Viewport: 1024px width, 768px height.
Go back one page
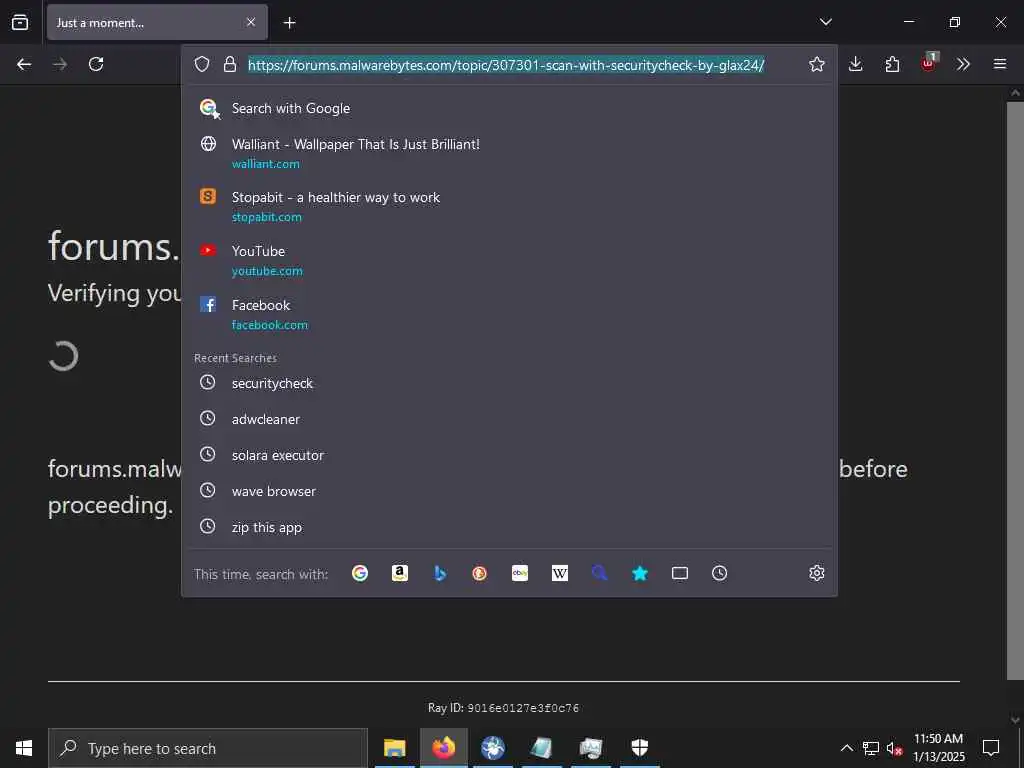[x=24, y=64]
